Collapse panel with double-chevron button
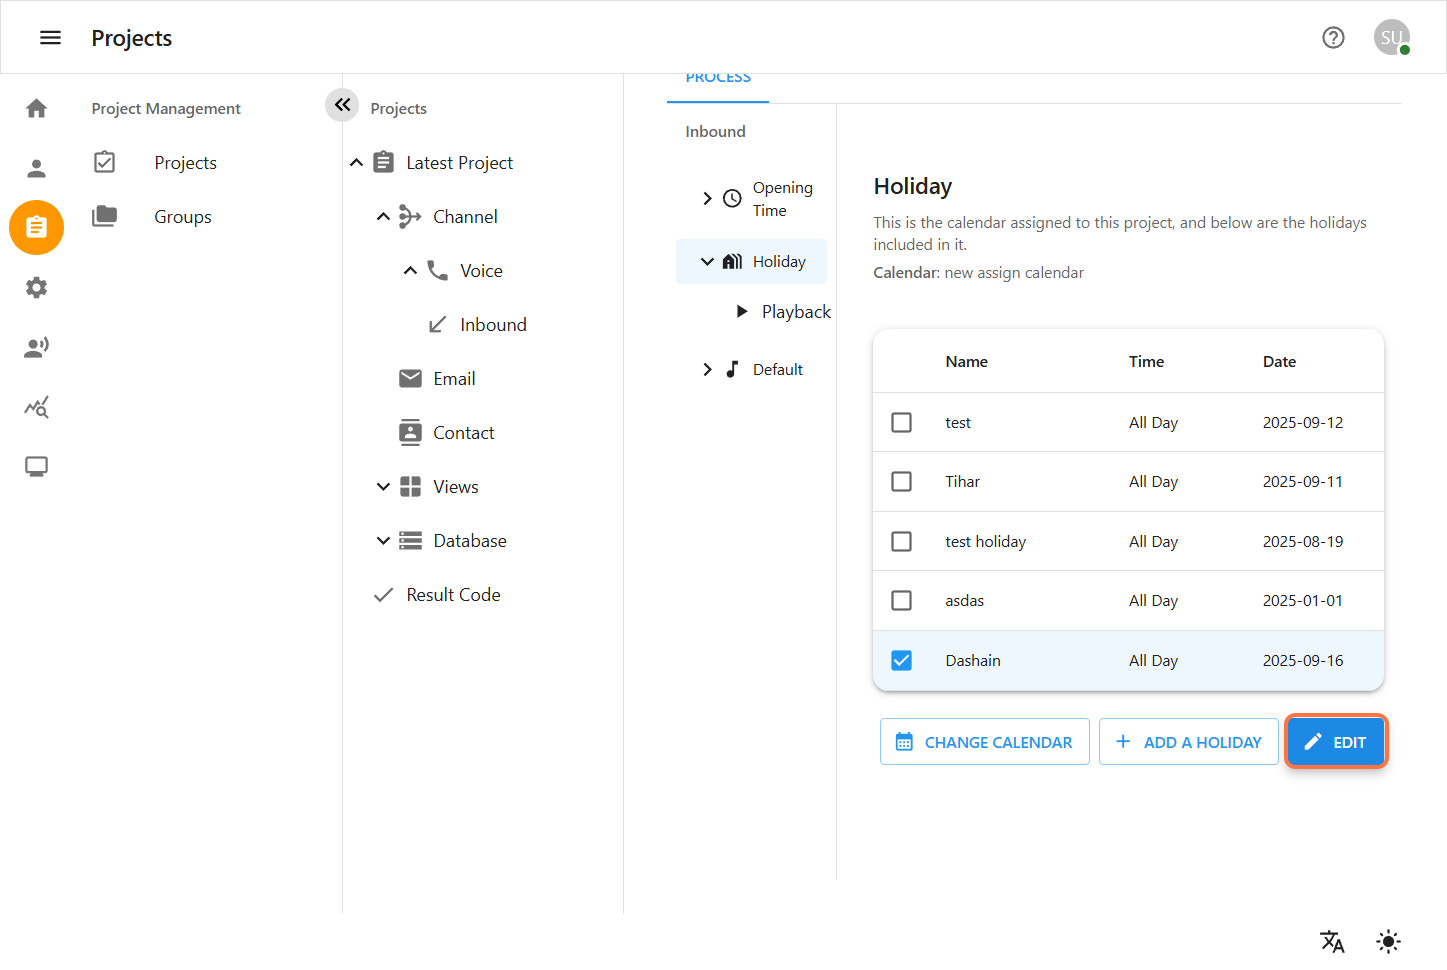The image size is (1447, 970). click(x=342, y=104)
